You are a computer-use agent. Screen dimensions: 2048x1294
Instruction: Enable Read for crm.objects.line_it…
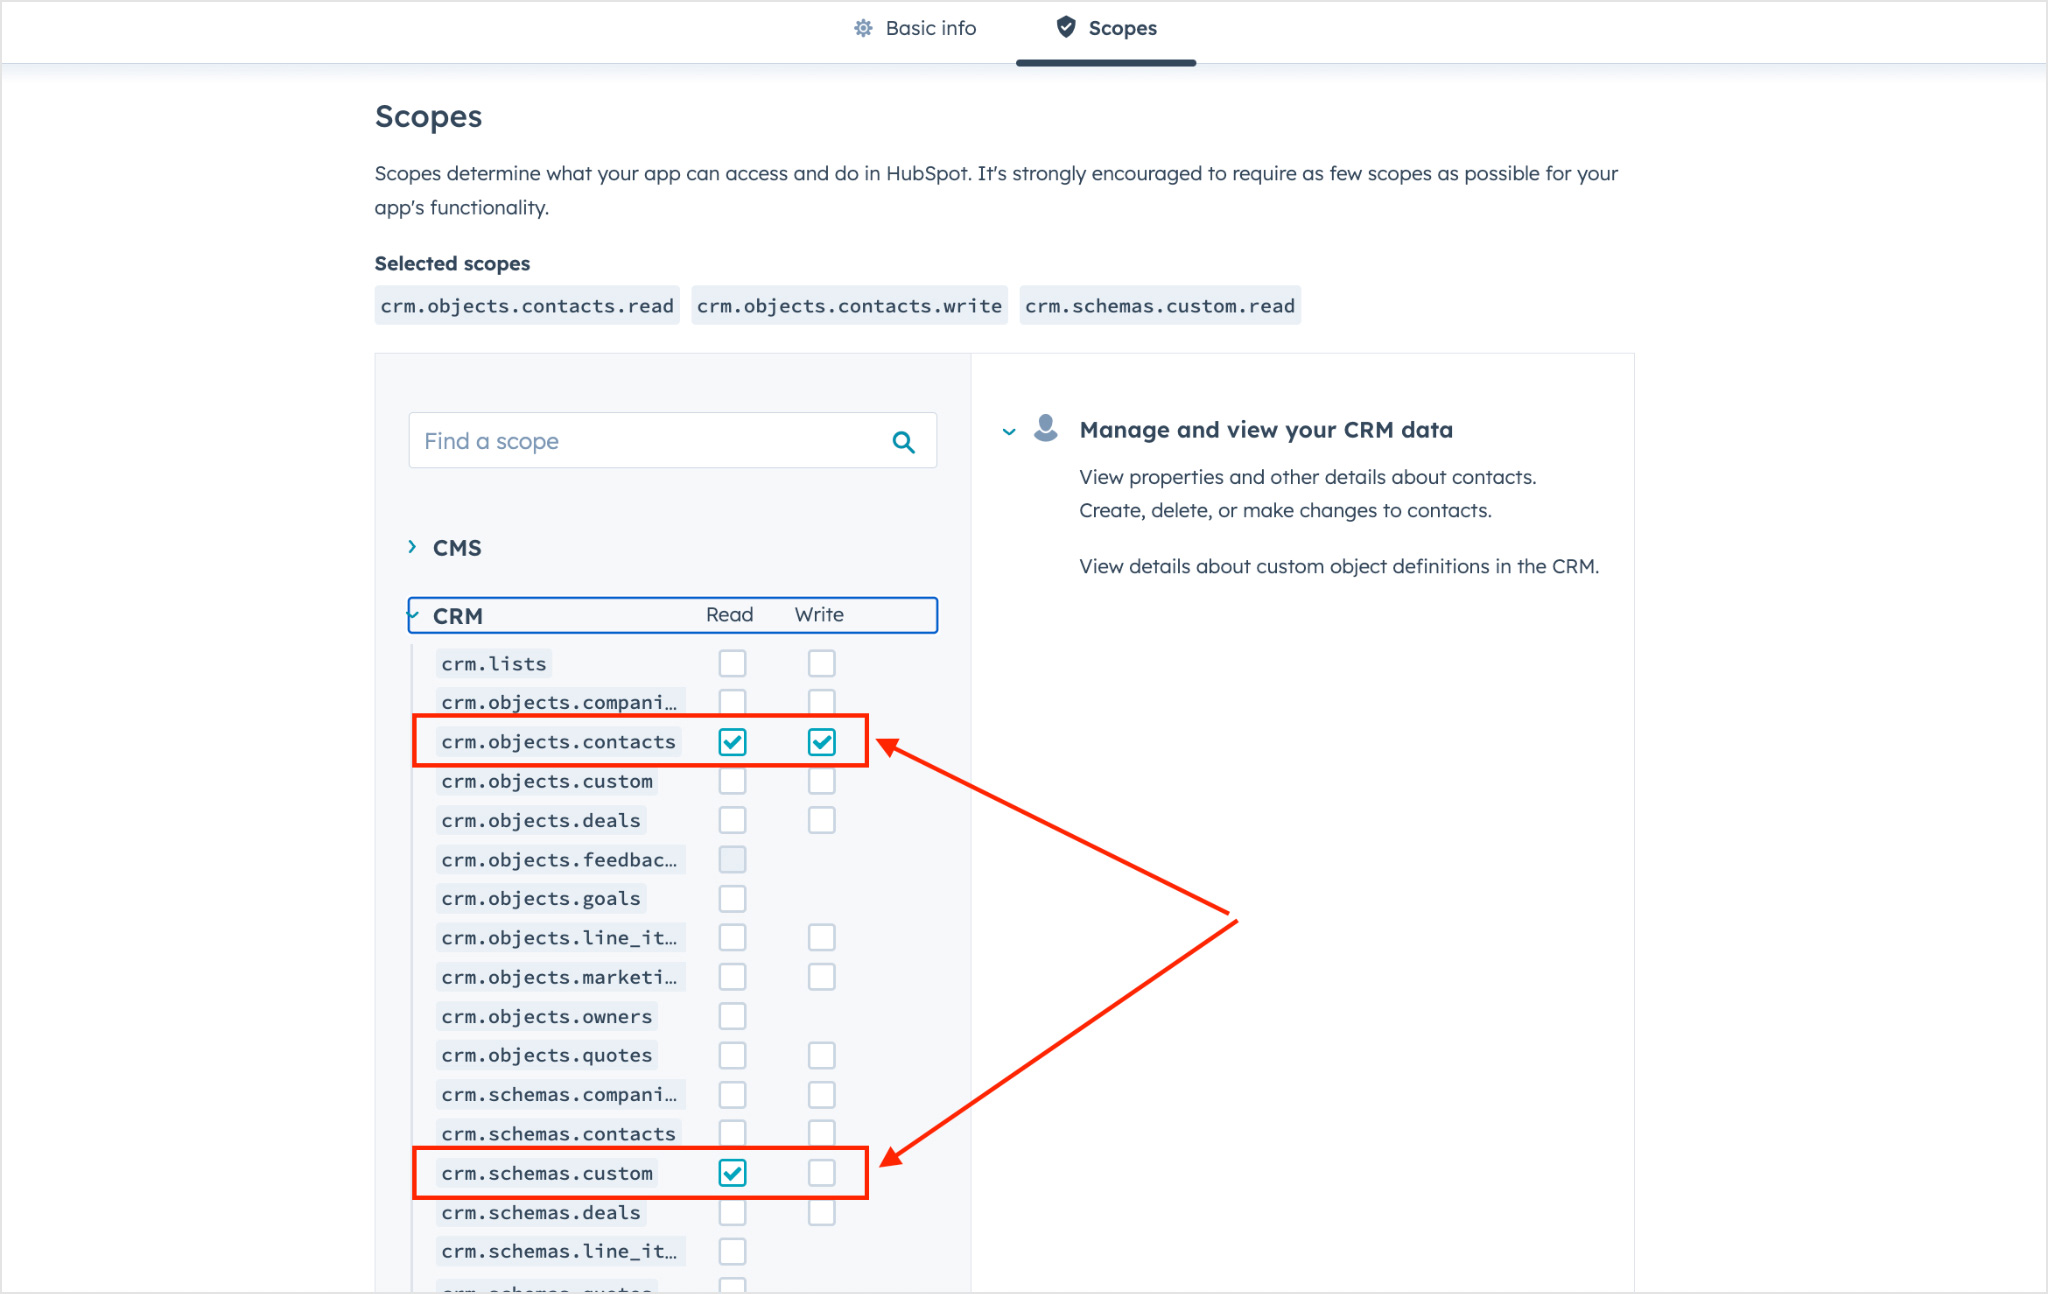pos(732,937)
